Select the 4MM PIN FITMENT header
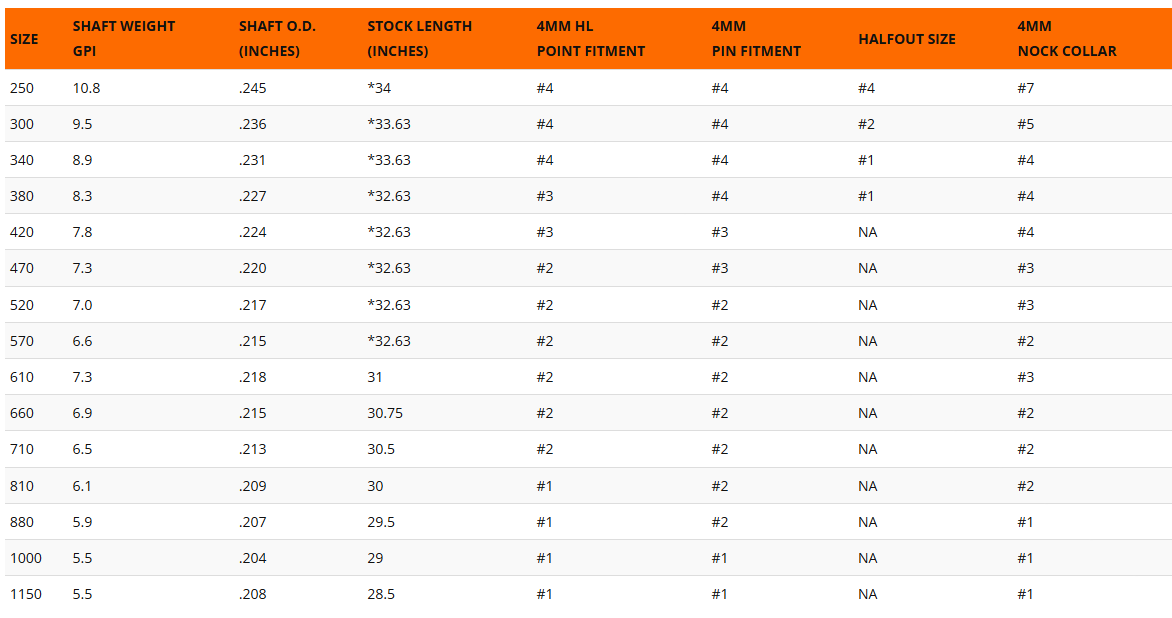Viewport: 1172px width, 618px height. point(756,39)
